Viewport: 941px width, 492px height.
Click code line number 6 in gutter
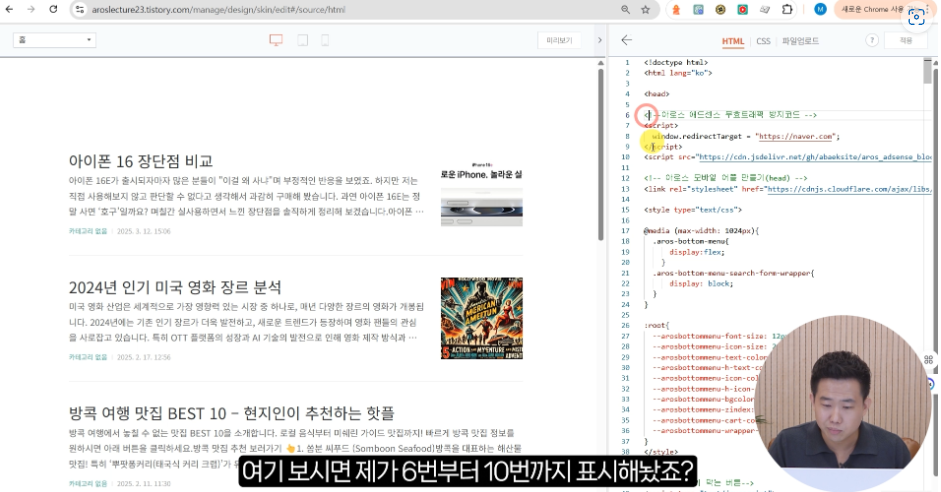[x=627, y=115]
